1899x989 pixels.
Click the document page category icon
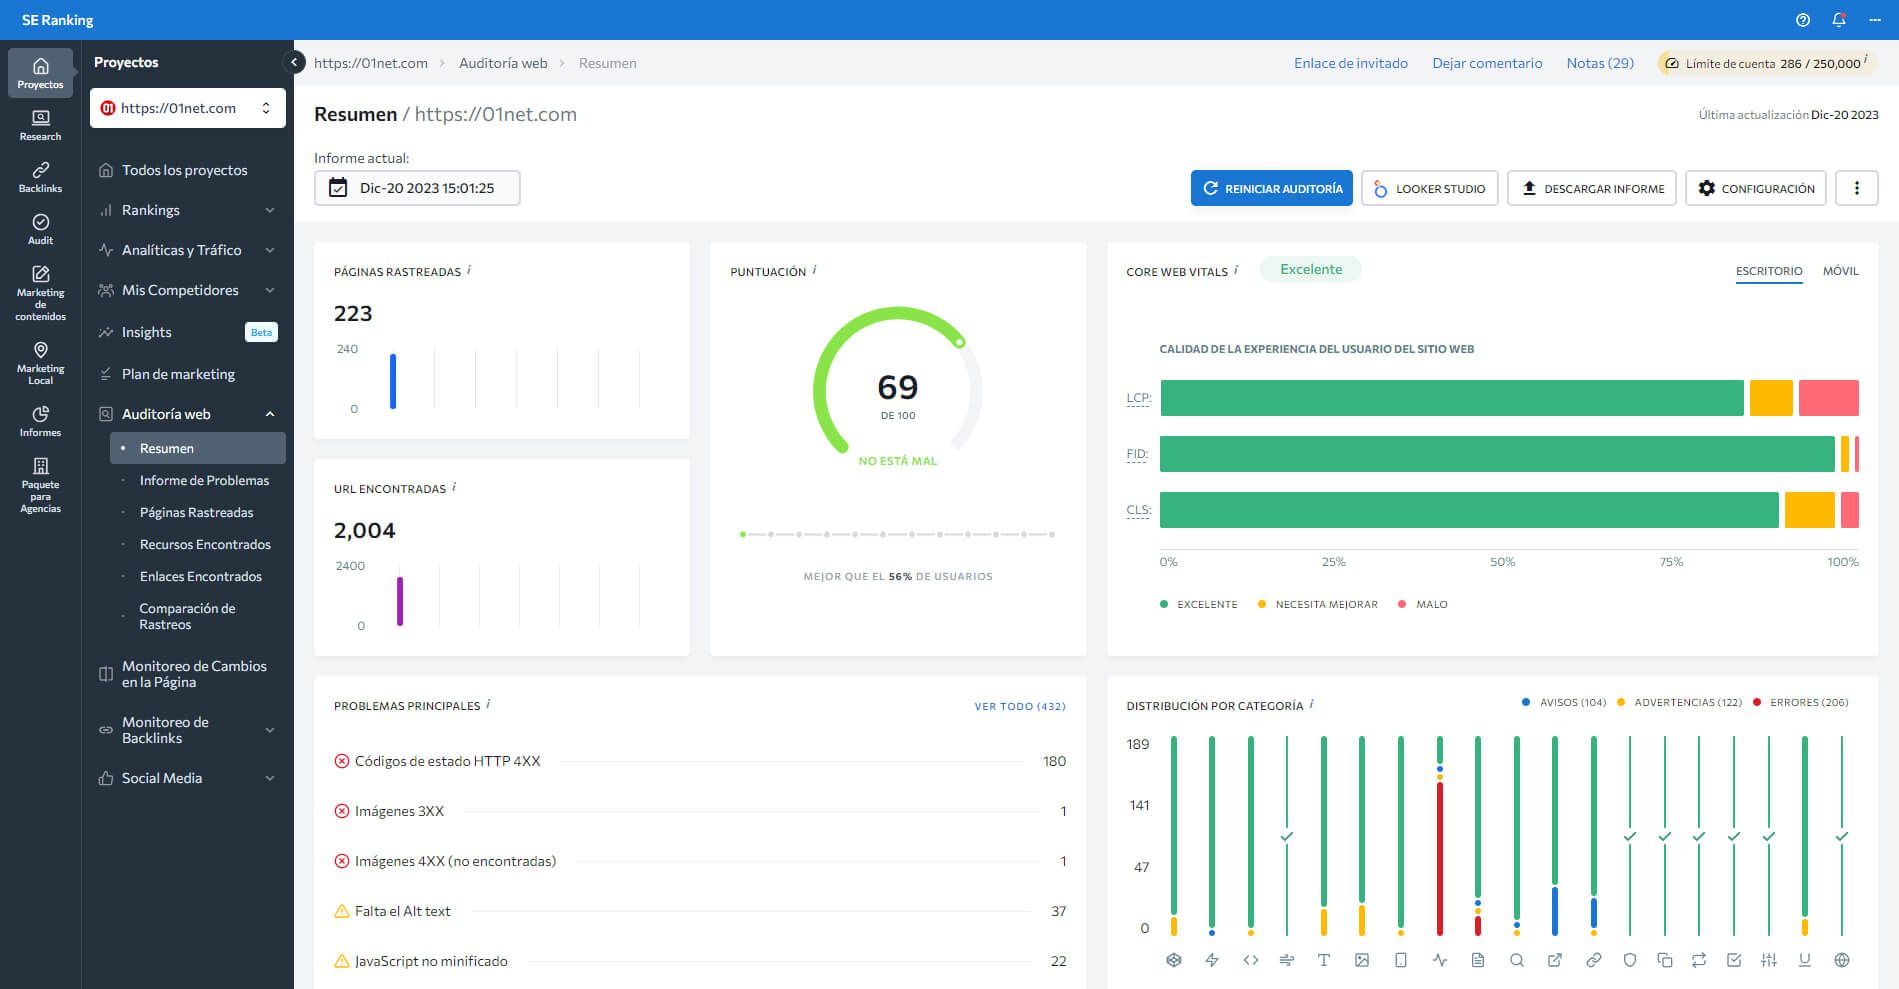(x=1478, y=960)
